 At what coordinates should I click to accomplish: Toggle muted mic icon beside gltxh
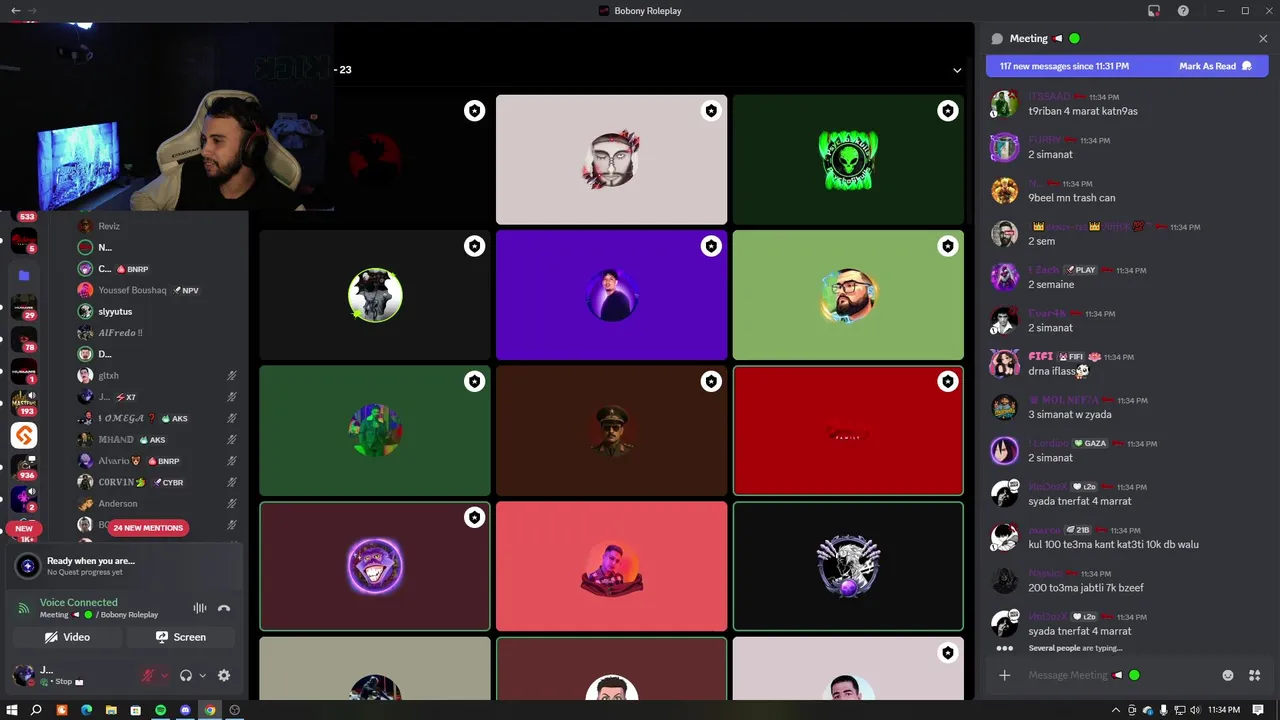click(x=231, y=376)
